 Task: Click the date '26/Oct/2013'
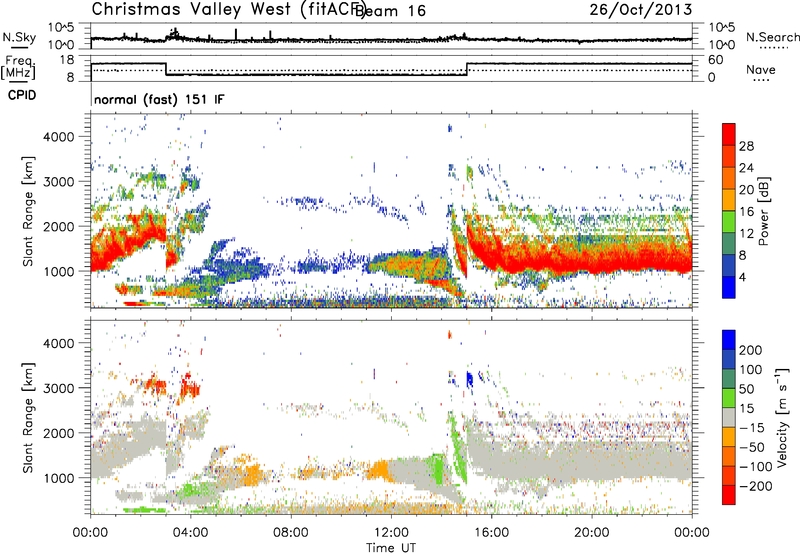coord(641,10)
